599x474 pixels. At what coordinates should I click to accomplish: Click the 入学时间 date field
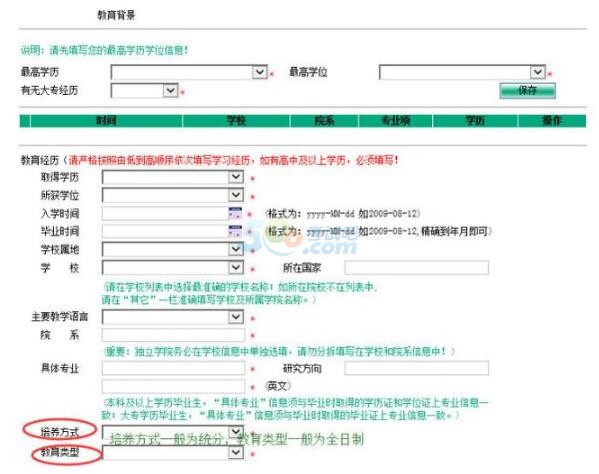pos(165,213)
